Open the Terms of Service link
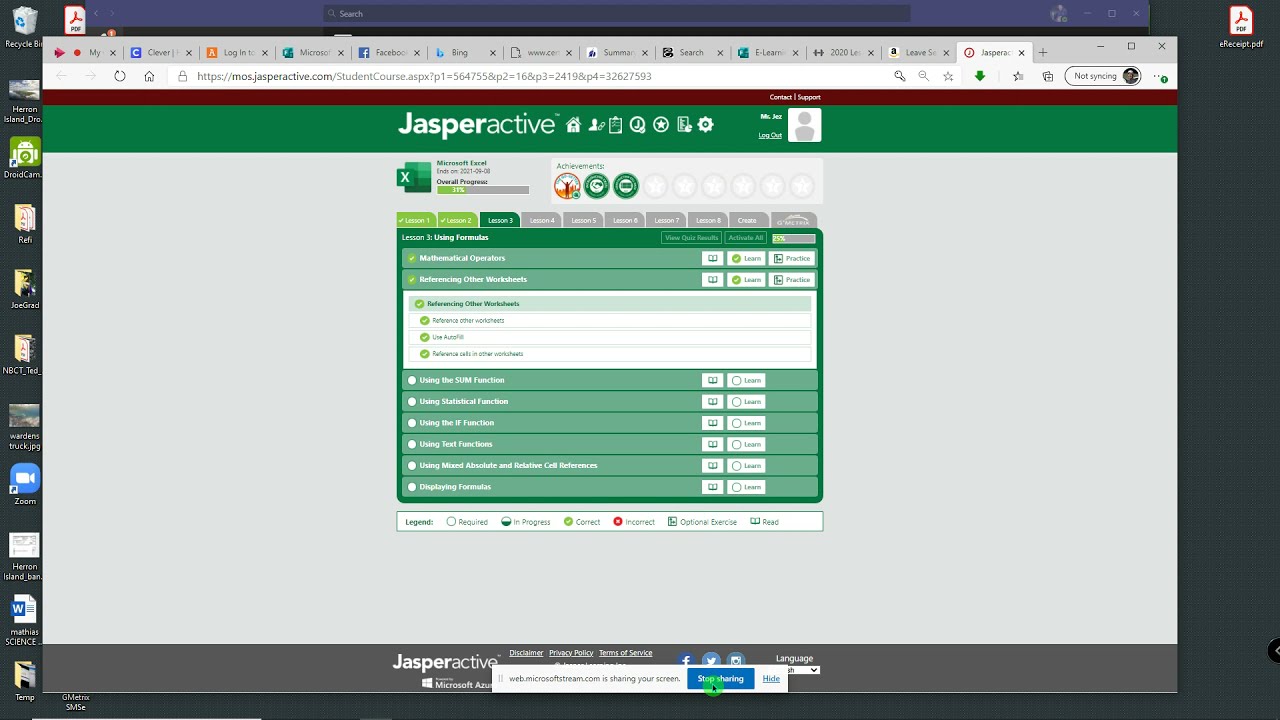Screen dimensions: 1280x720 pos(625,653)
